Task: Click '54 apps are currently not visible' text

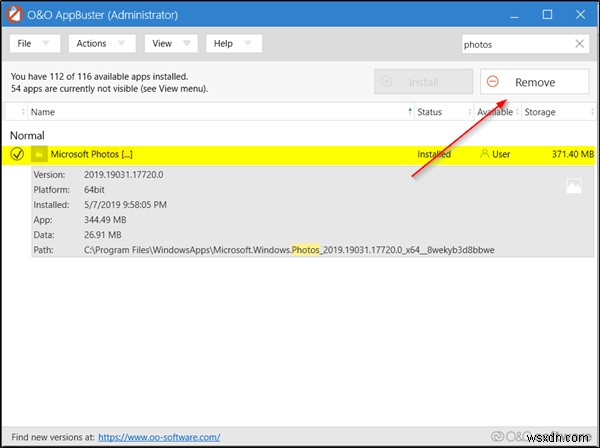Action: tap(109, 89)
